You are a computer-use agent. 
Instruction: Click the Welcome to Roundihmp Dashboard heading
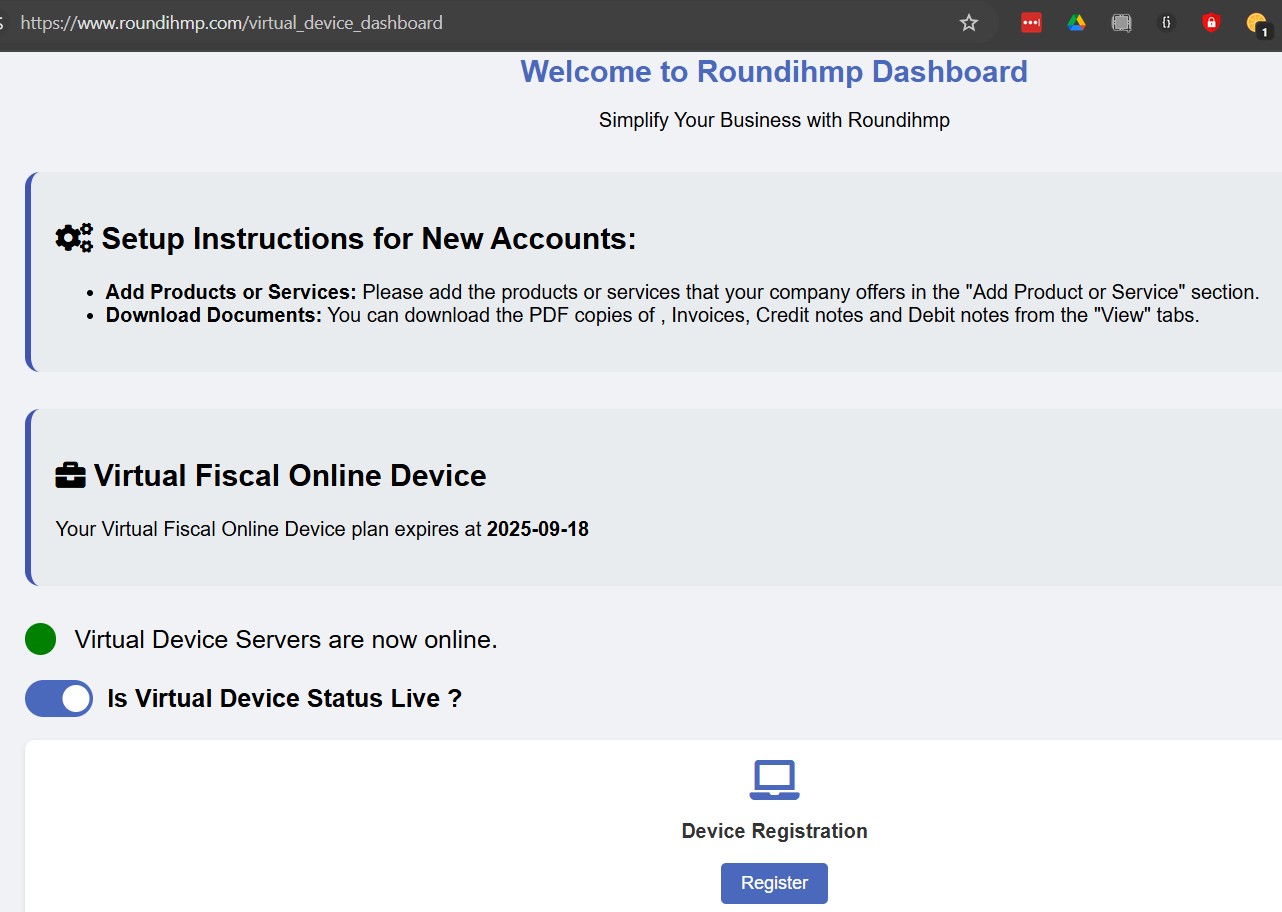[x=773, y=71]
